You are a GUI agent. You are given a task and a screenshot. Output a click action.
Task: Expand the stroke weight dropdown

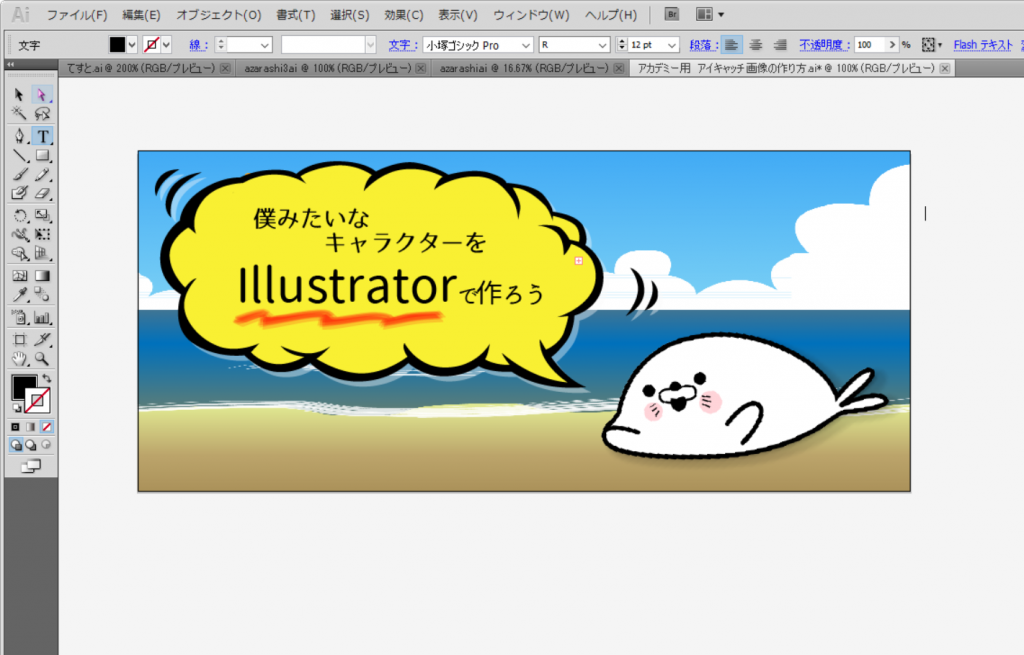pos(264,45)
